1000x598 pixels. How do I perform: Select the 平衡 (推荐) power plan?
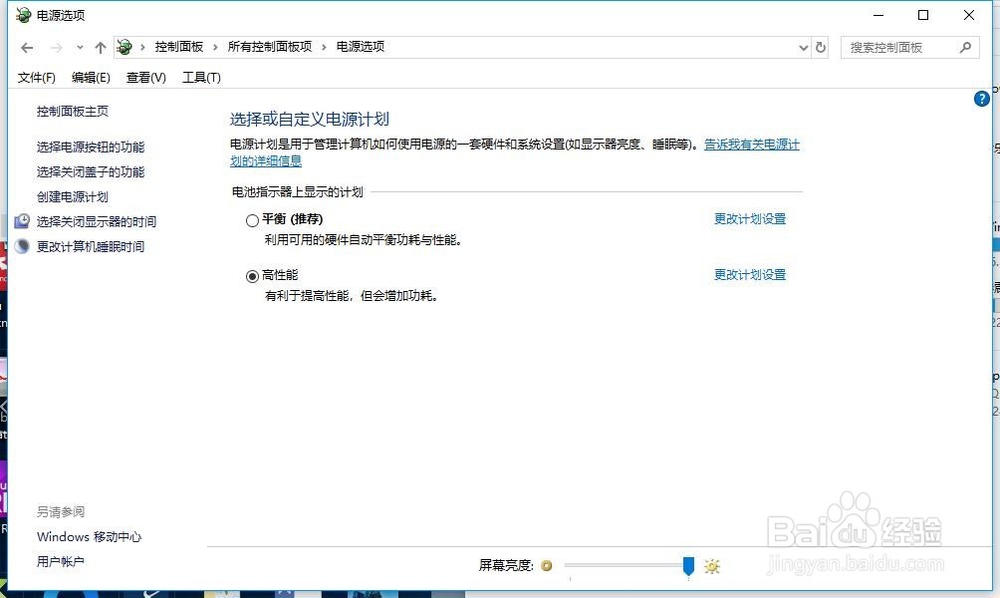pos(252,220)
